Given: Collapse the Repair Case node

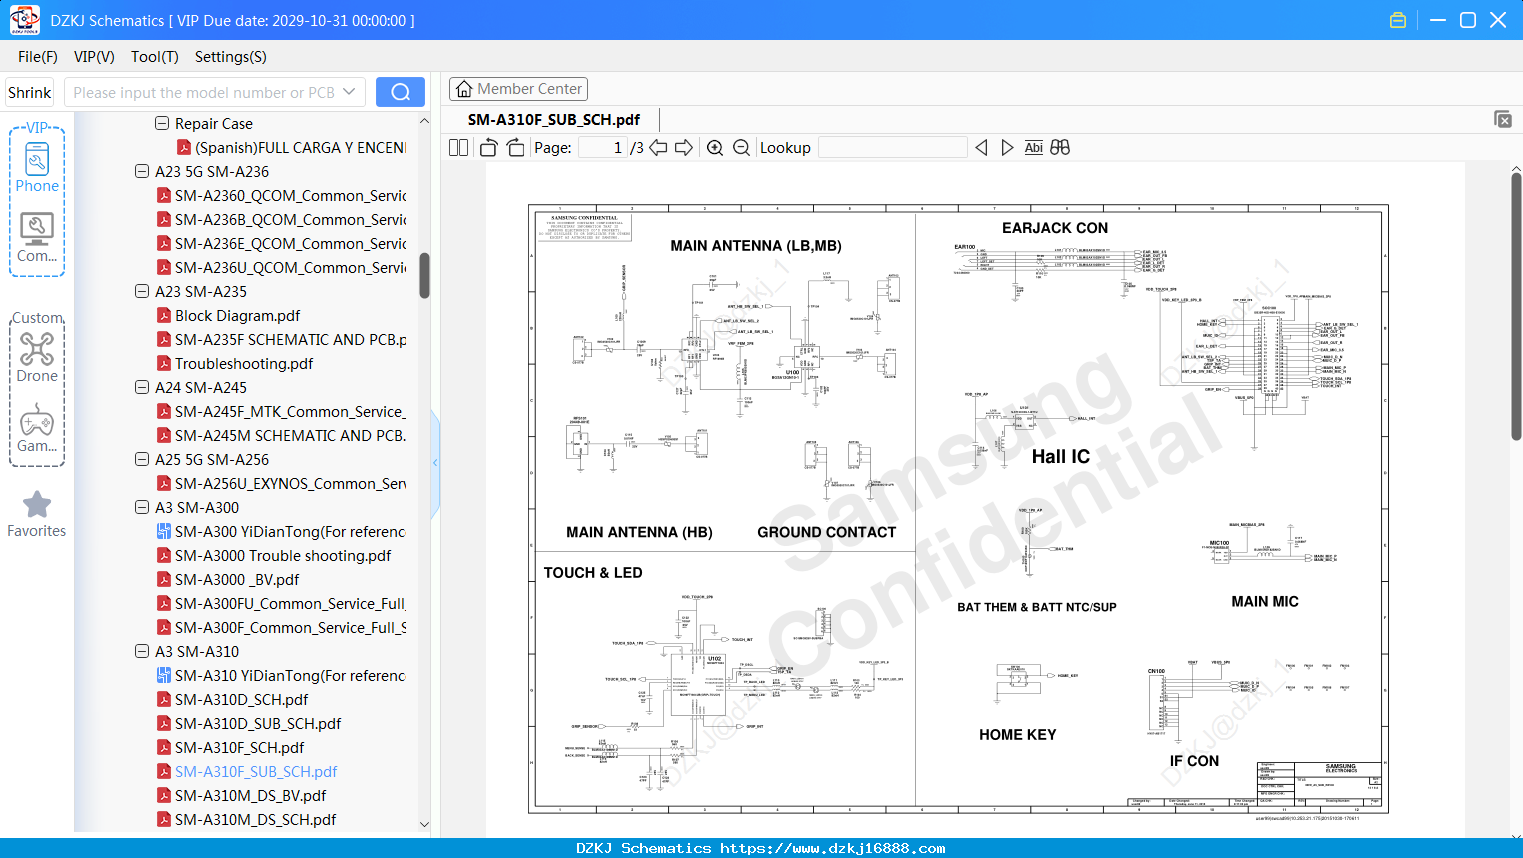Looking at the screenshot, I should pos(162,123).
